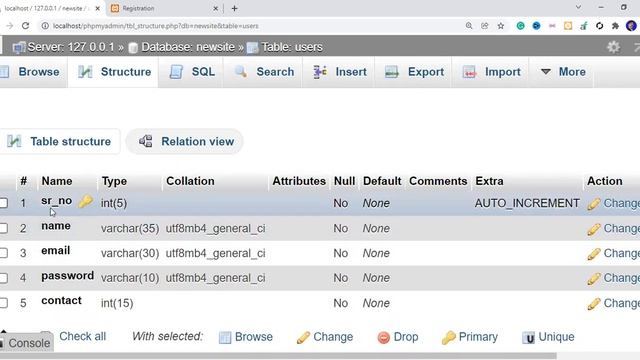Click the browser address bar URL

point(156,26)
